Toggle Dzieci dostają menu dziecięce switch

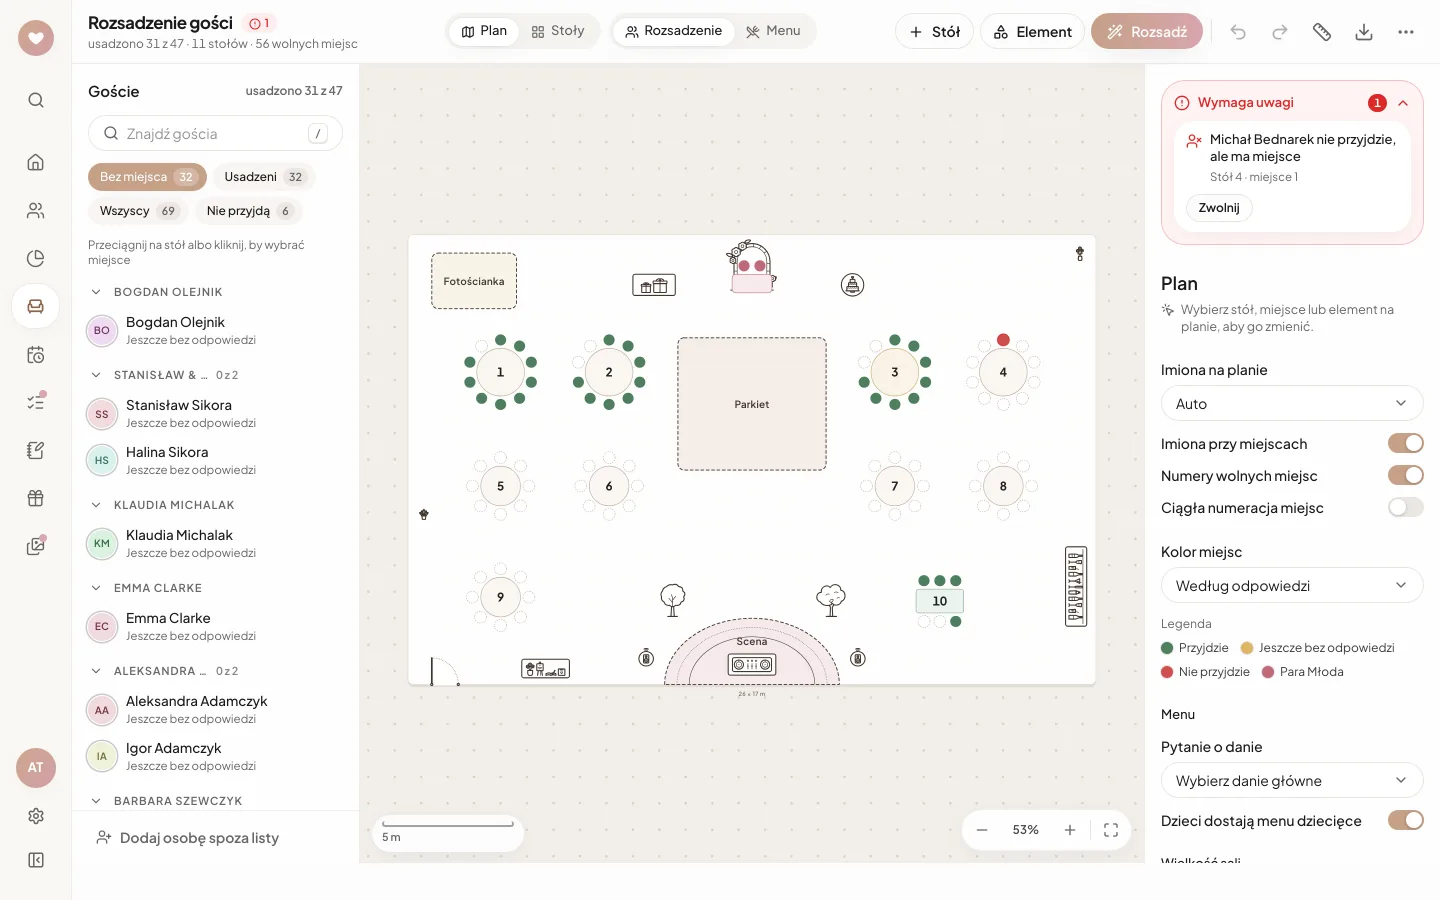click(x=1406, y=820)
